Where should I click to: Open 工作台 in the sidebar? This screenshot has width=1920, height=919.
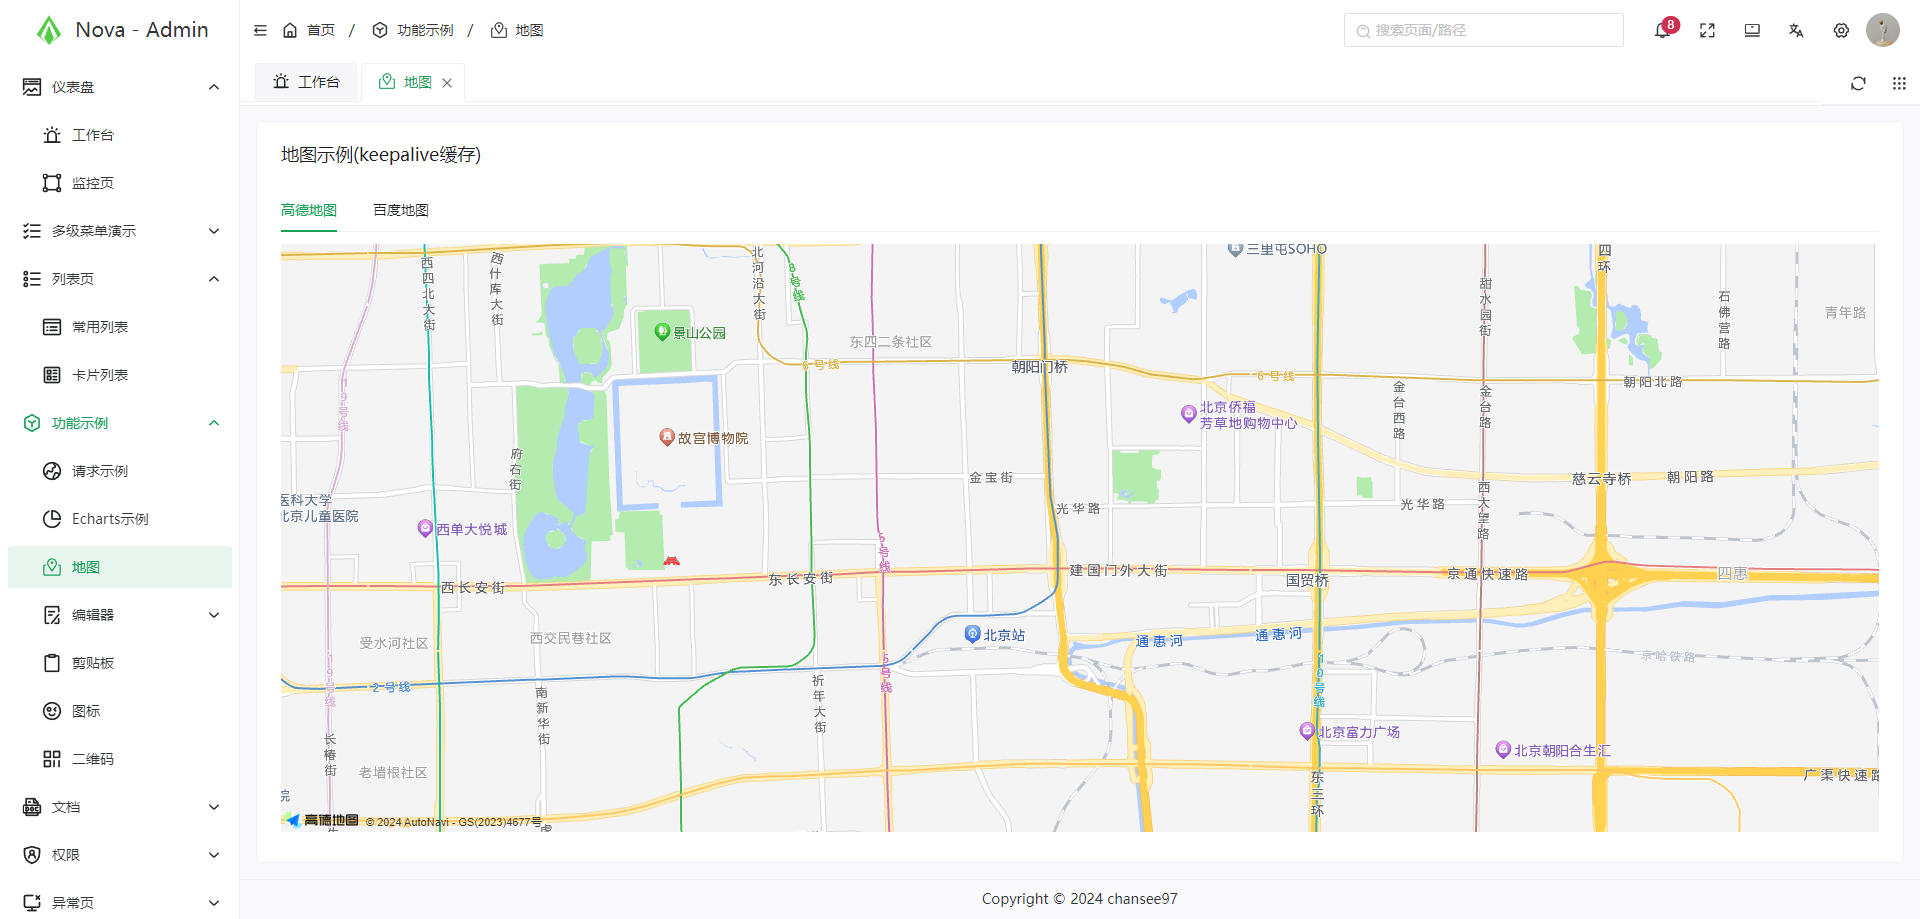coord(120,135)
